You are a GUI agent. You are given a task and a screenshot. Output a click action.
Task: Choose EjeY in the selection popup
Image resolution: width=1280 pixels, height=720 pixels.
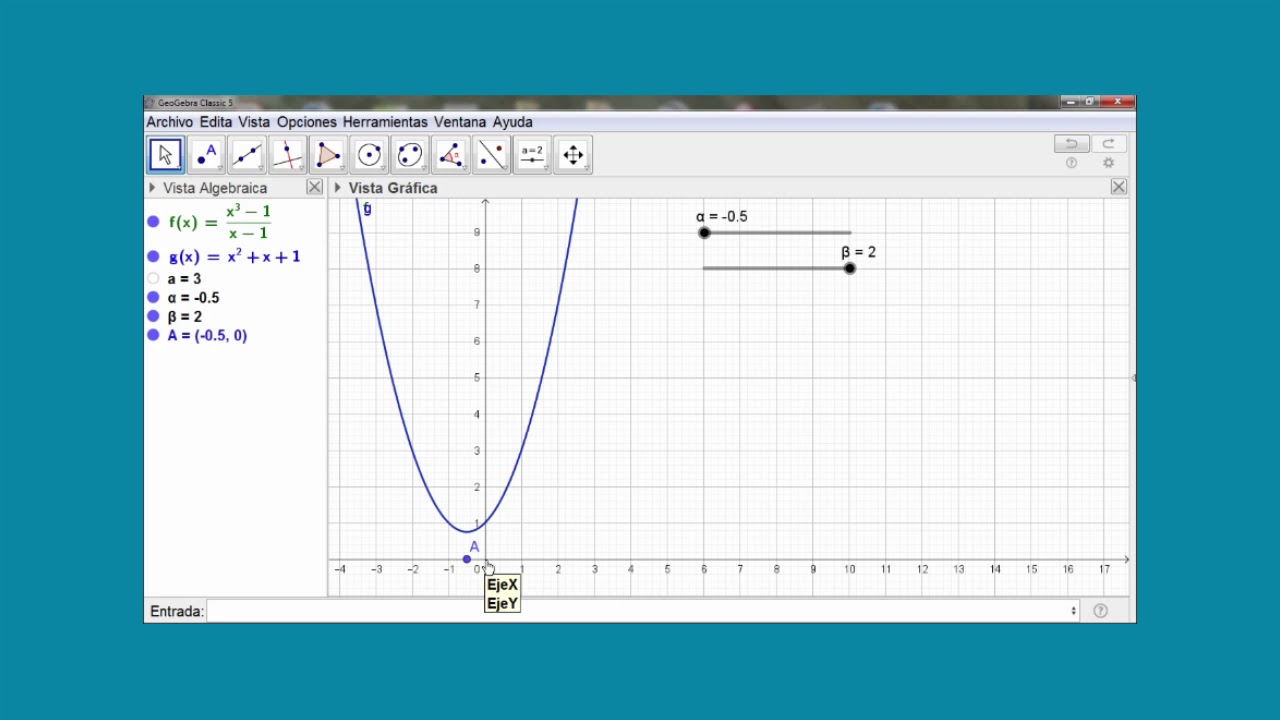[x=502, y=603]
